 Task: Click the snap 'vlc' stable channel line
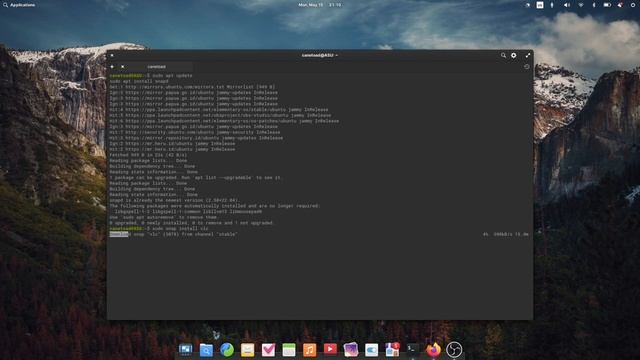coord(173,234)
